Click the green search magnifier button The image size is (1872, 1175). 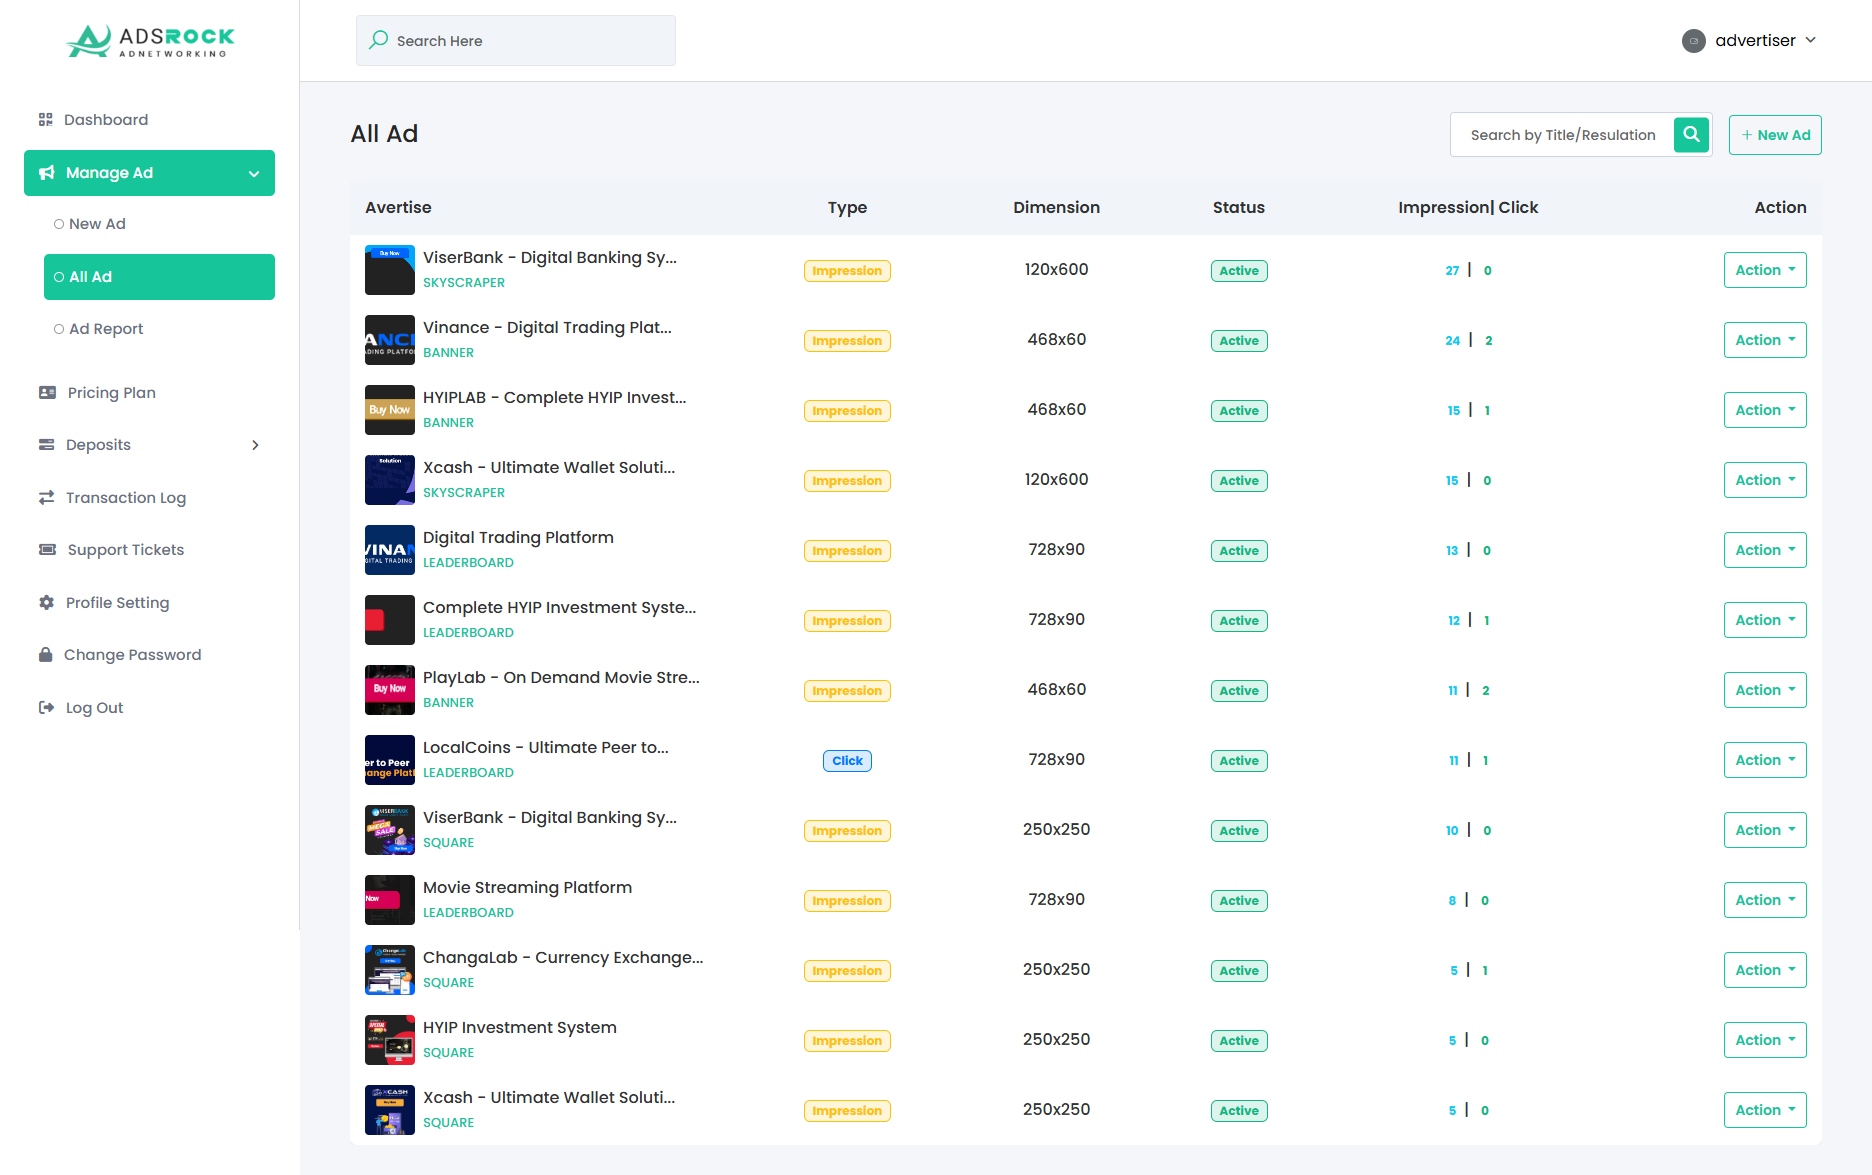point(1691,135)
